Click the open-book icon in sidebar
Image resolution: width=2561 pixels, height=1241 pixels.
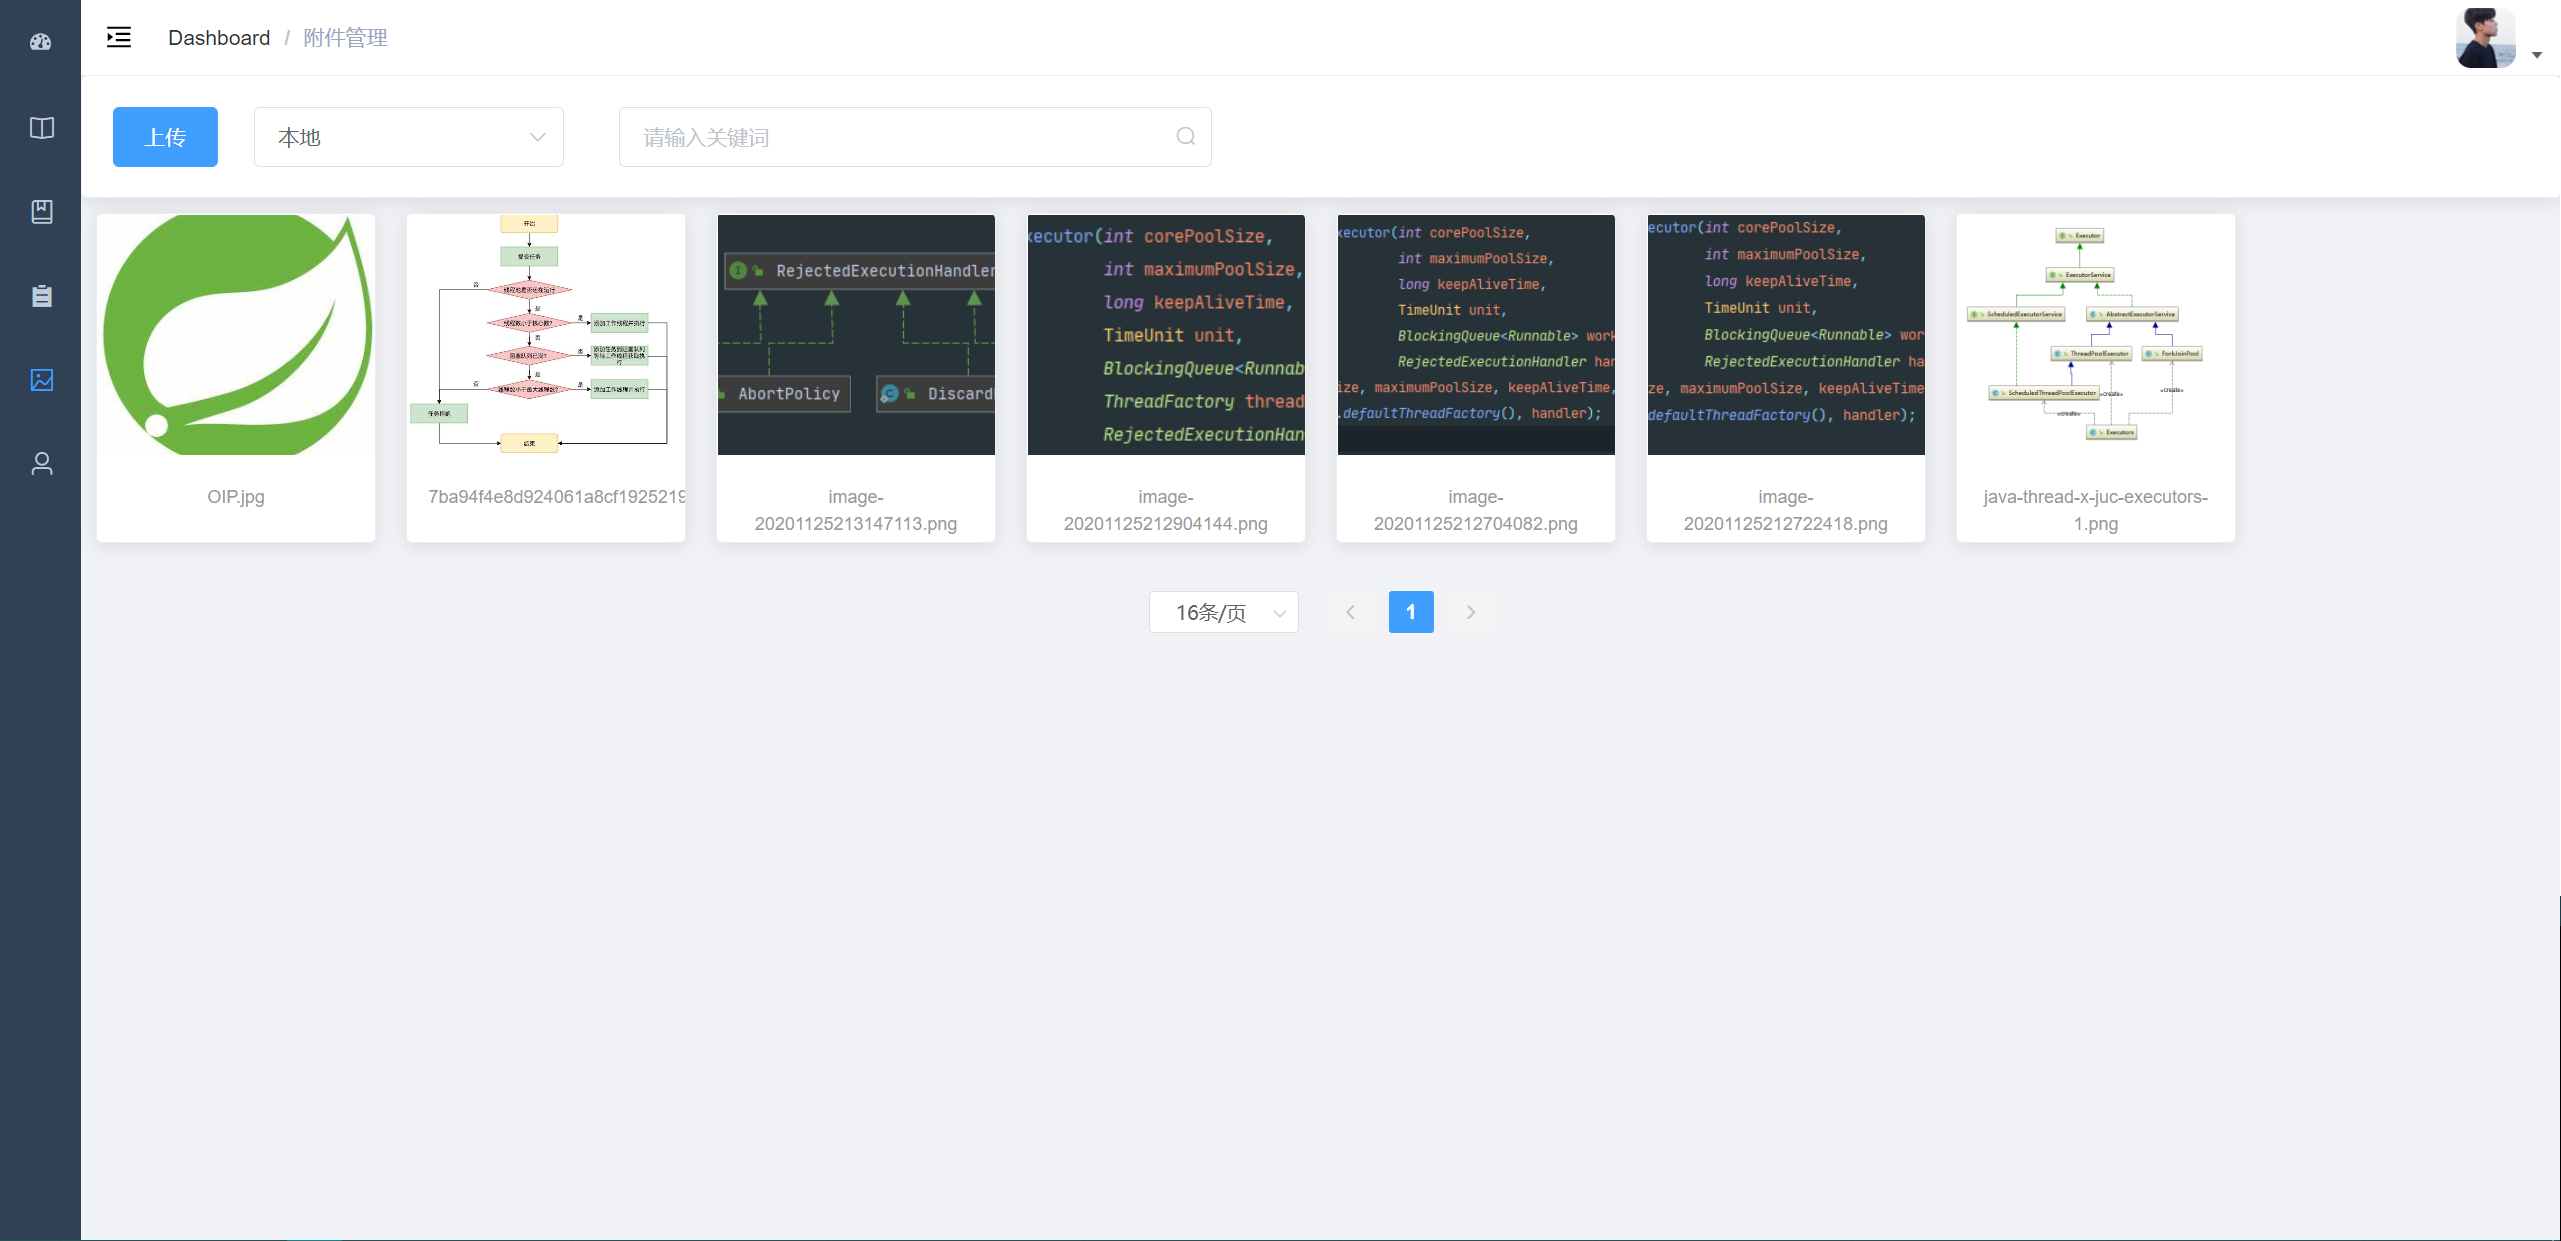point(41,128)
